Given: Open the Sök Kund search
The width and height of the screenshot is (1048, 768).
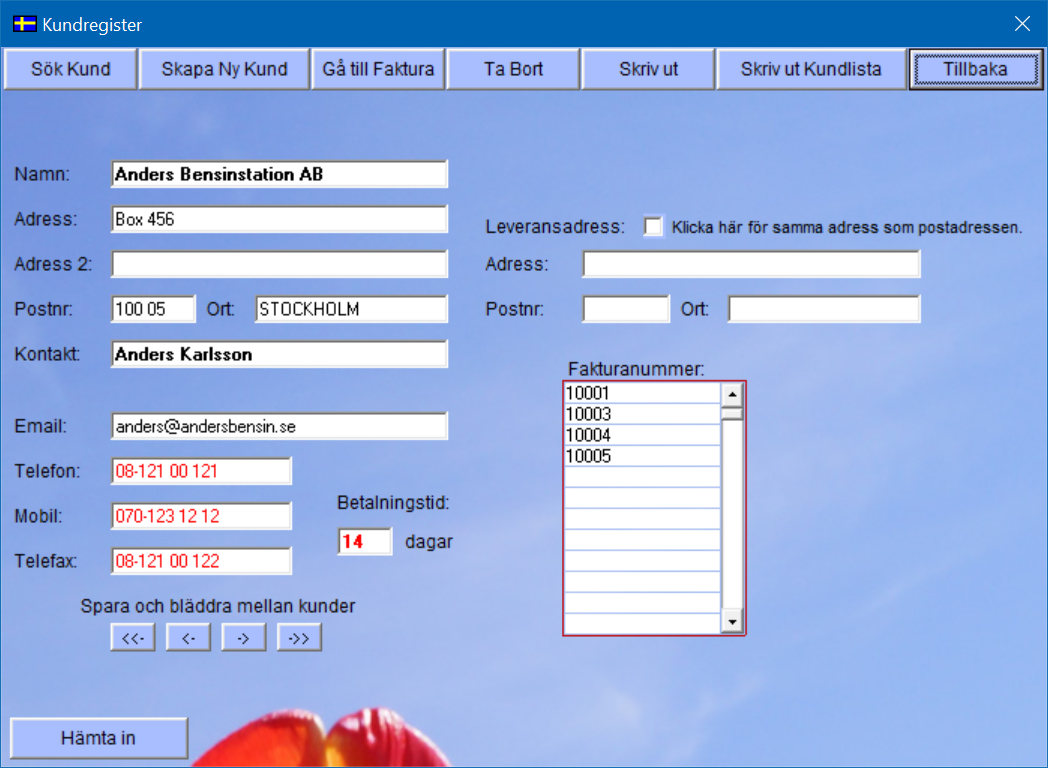Looking at the screenshot, I should pos(70,70).
